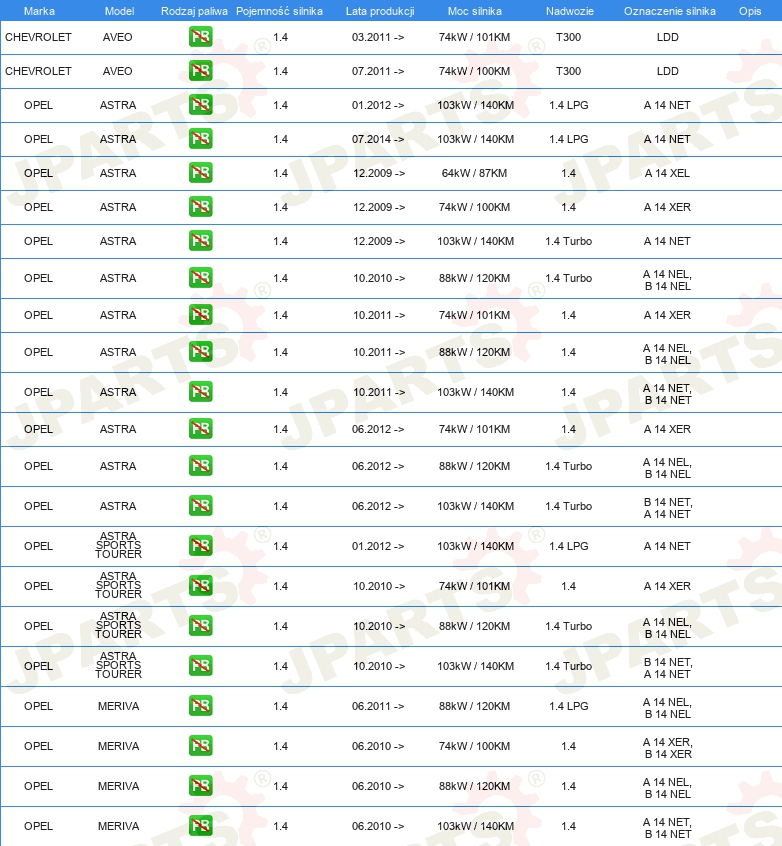782x846 pixels.
Task: Click the 'A 14 XEL' engine code cell
Action: coord(667,173)
